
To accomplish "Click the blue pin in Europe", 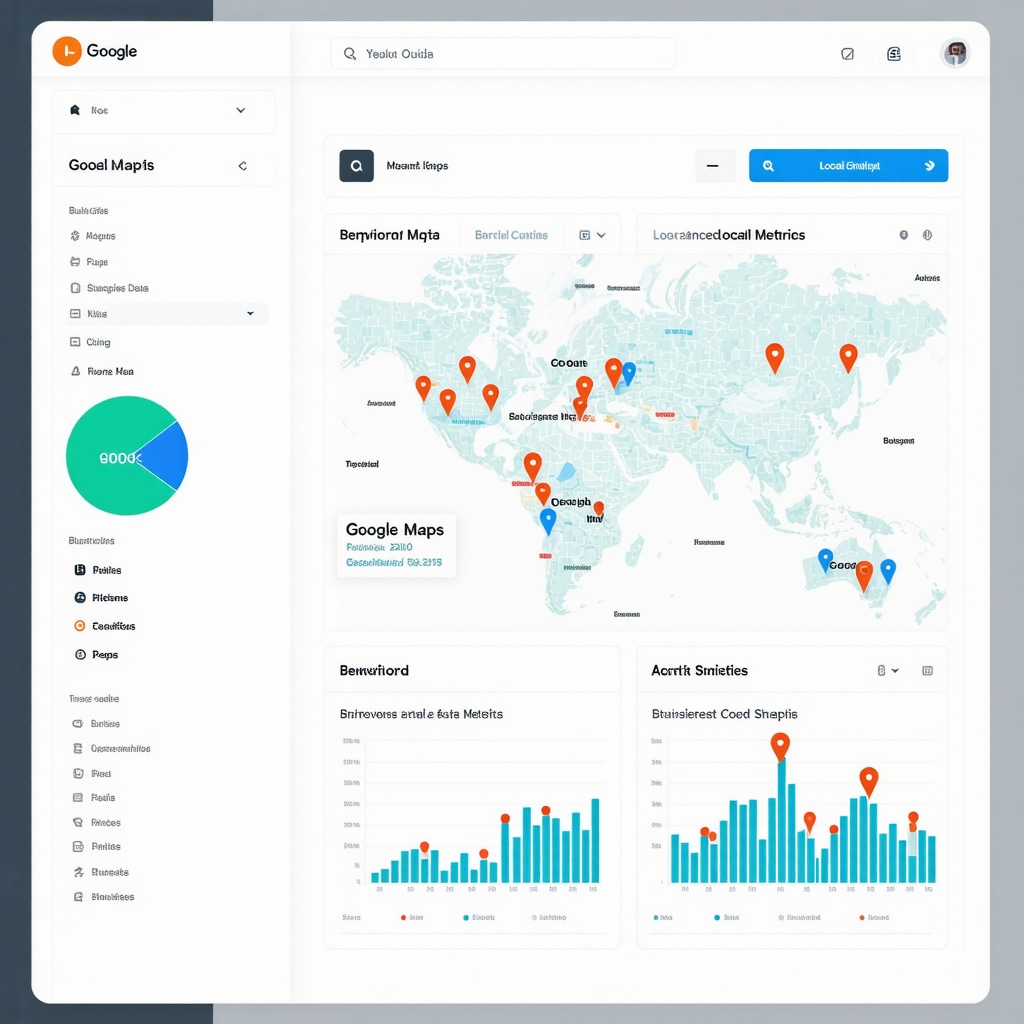I will click(629, 373).
